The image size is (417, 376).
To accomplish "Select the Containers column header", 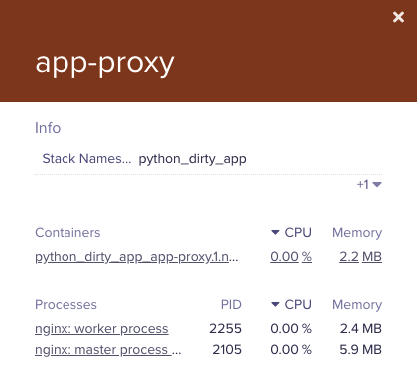I will (68, 233).
